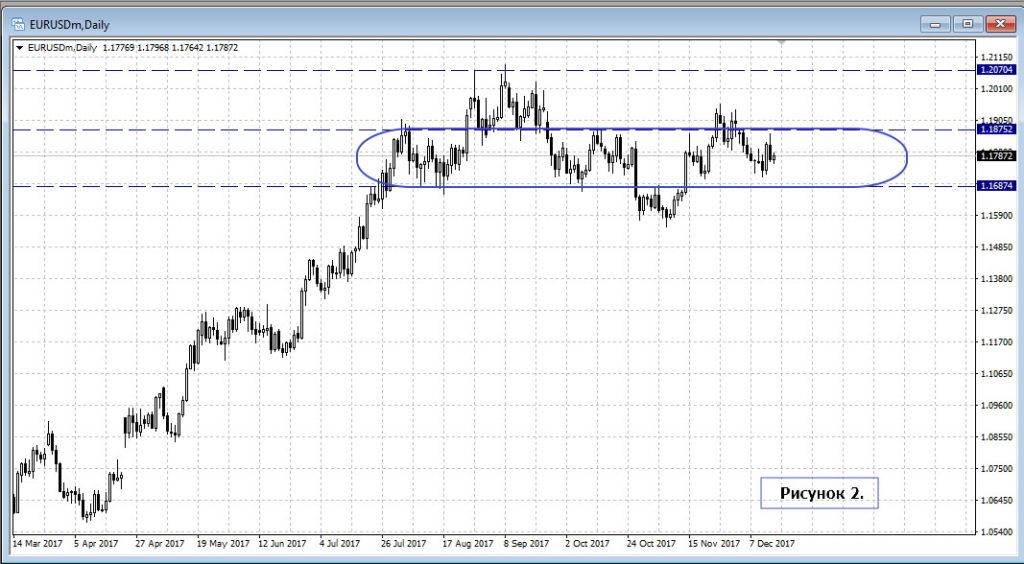Click the Рисунок 2. text label box
Image resolution: width=1024 pixels, height=564 pixels.
[x=819, y=493]
